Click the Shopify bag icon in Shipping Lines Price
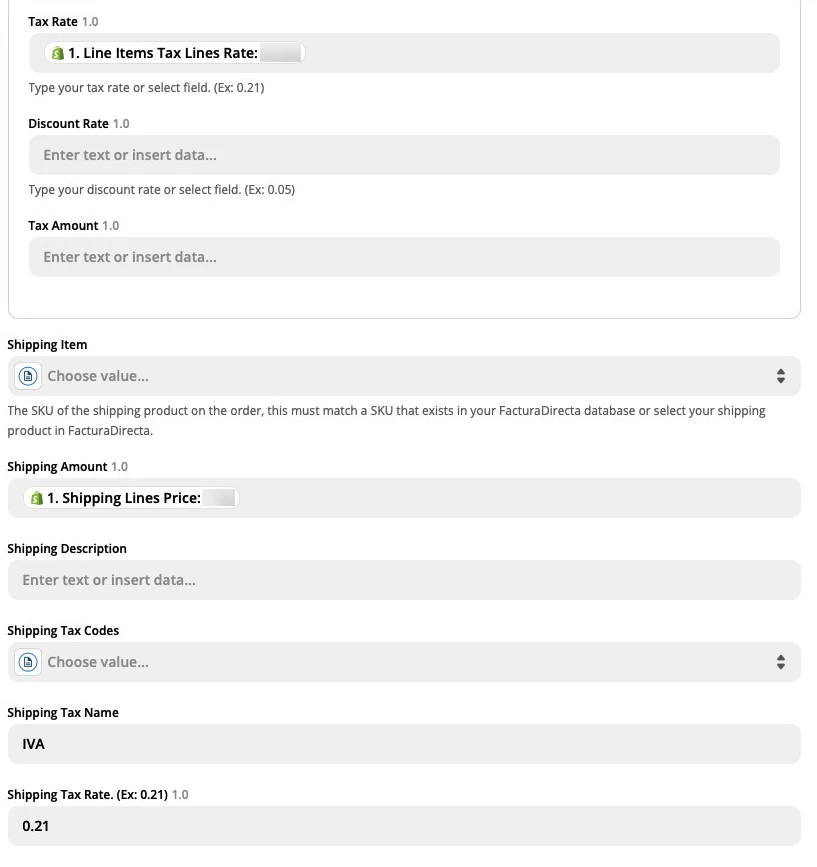 (36, 497)
